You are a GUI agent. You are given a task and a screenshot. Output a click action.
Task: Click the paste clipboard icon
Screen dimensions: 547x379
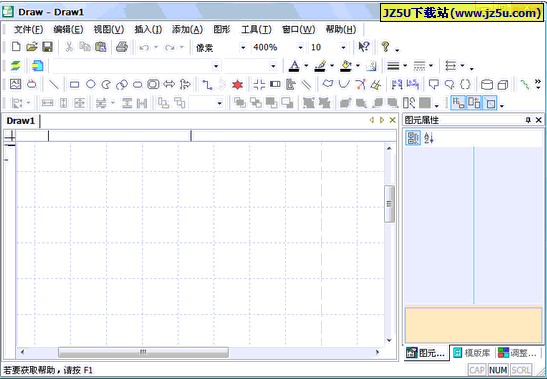click(101, 47)
